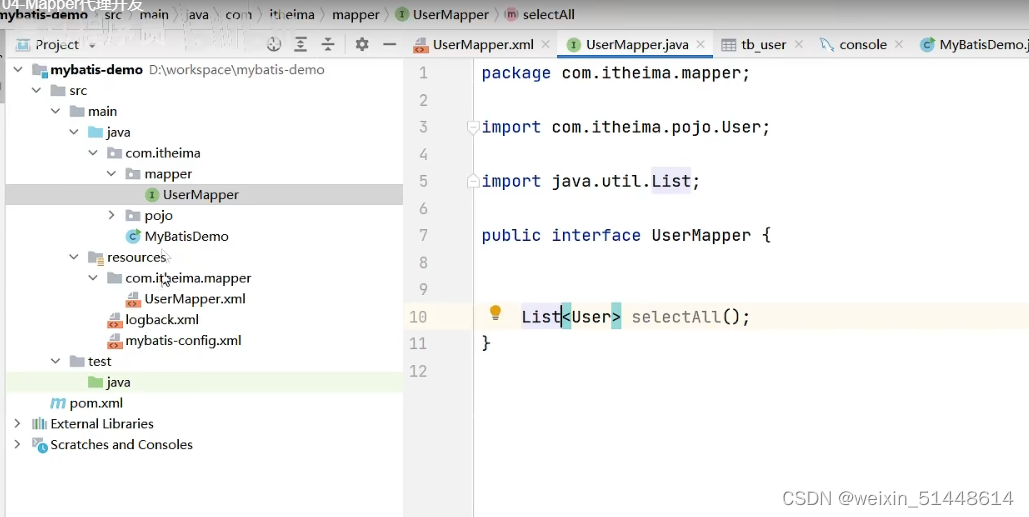Click selectAll method name in editor
This screenshot has height=517, width=1029.
676,317
